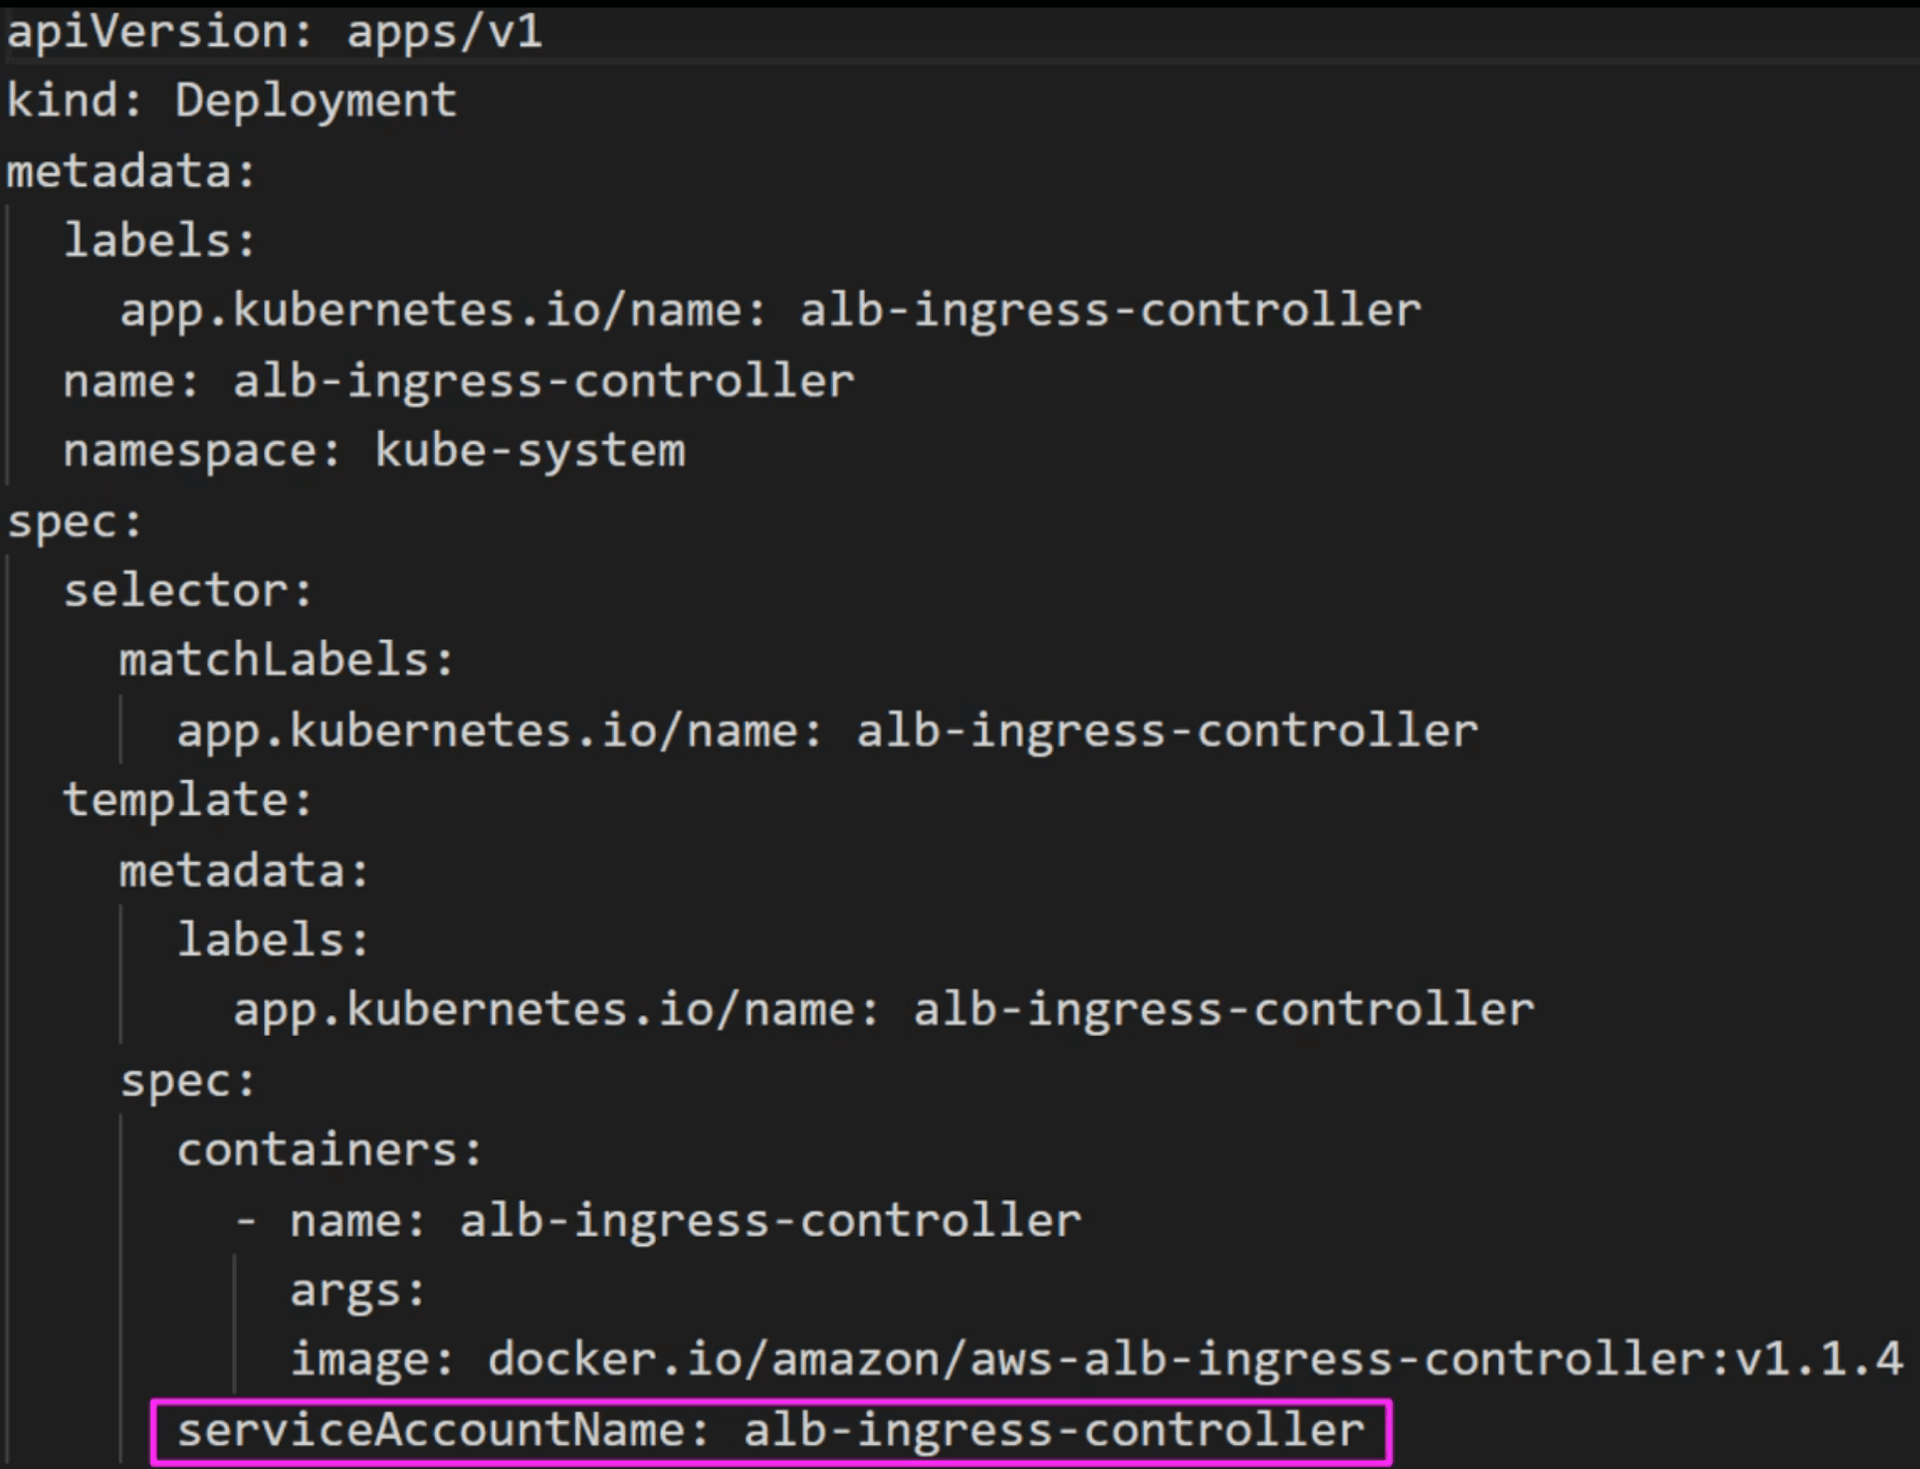1920x1469 pixels.
Task: Click the template key
Action: 178,800
